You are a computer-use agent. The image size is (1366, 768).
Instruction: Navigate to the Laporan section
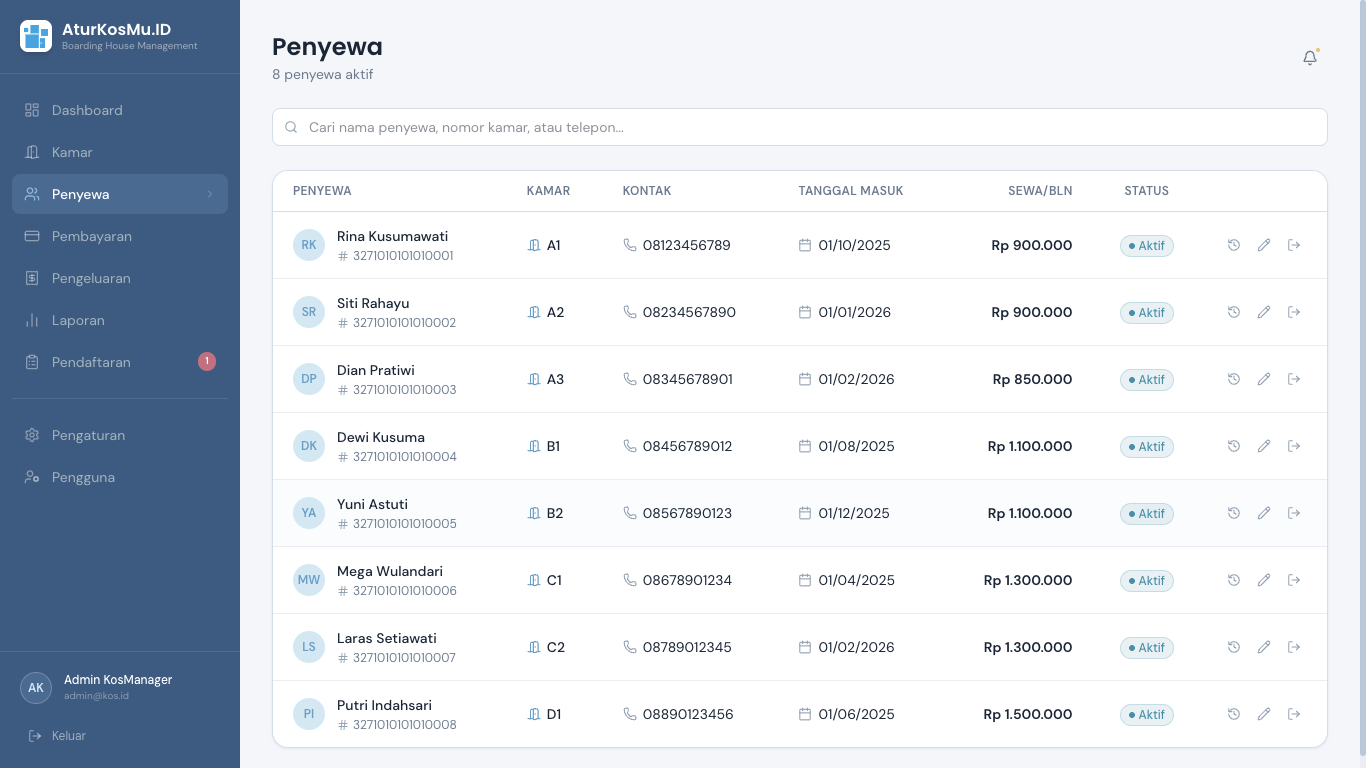click(x=78, y=320)
